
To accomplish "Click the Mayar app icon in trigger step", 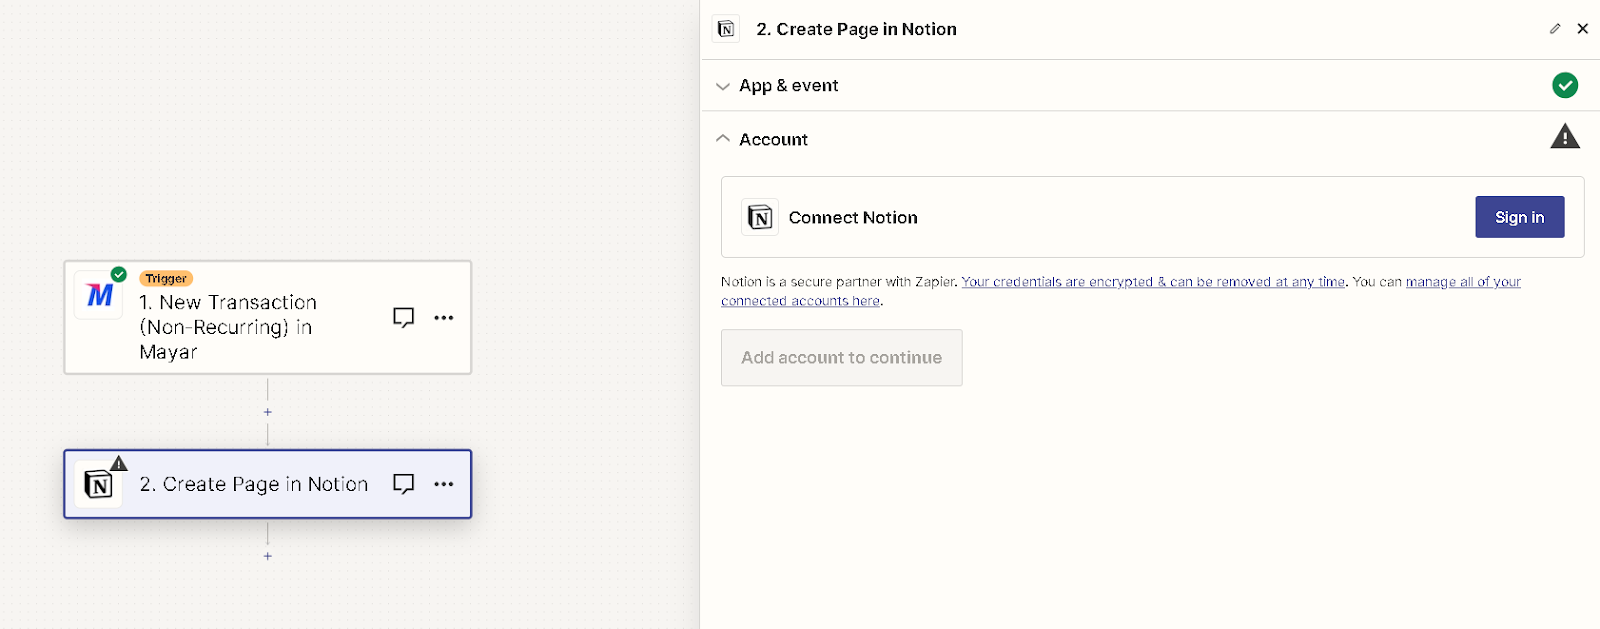I will click(100, 295).
